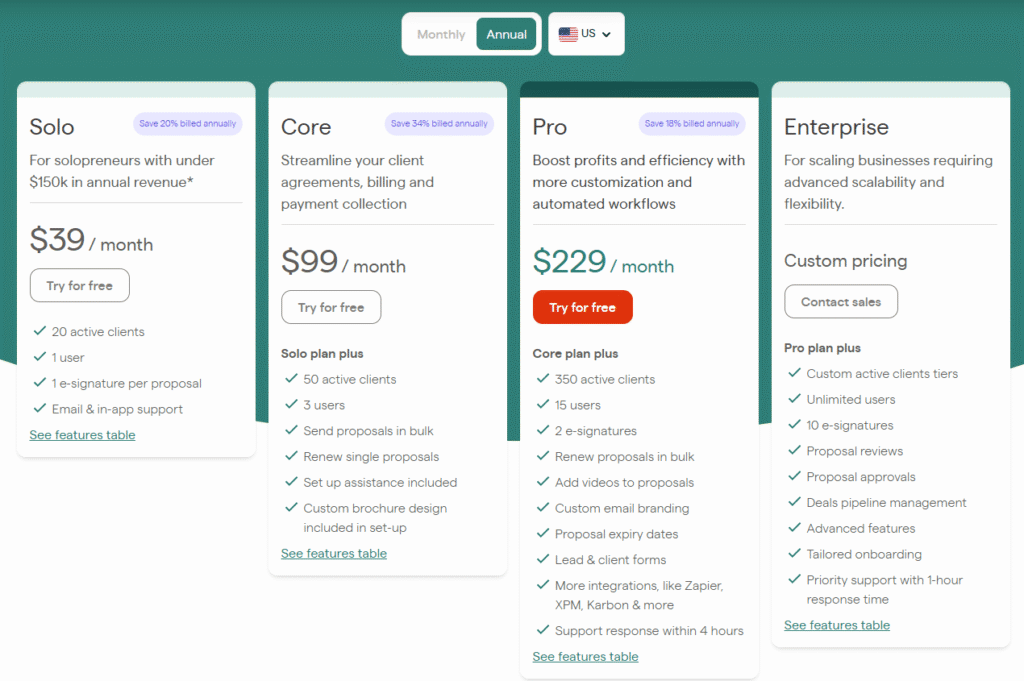Click the checkmark beside "20 active clients"
Viewport: 1024px width, 681px height.
click(x=39, y=331)
